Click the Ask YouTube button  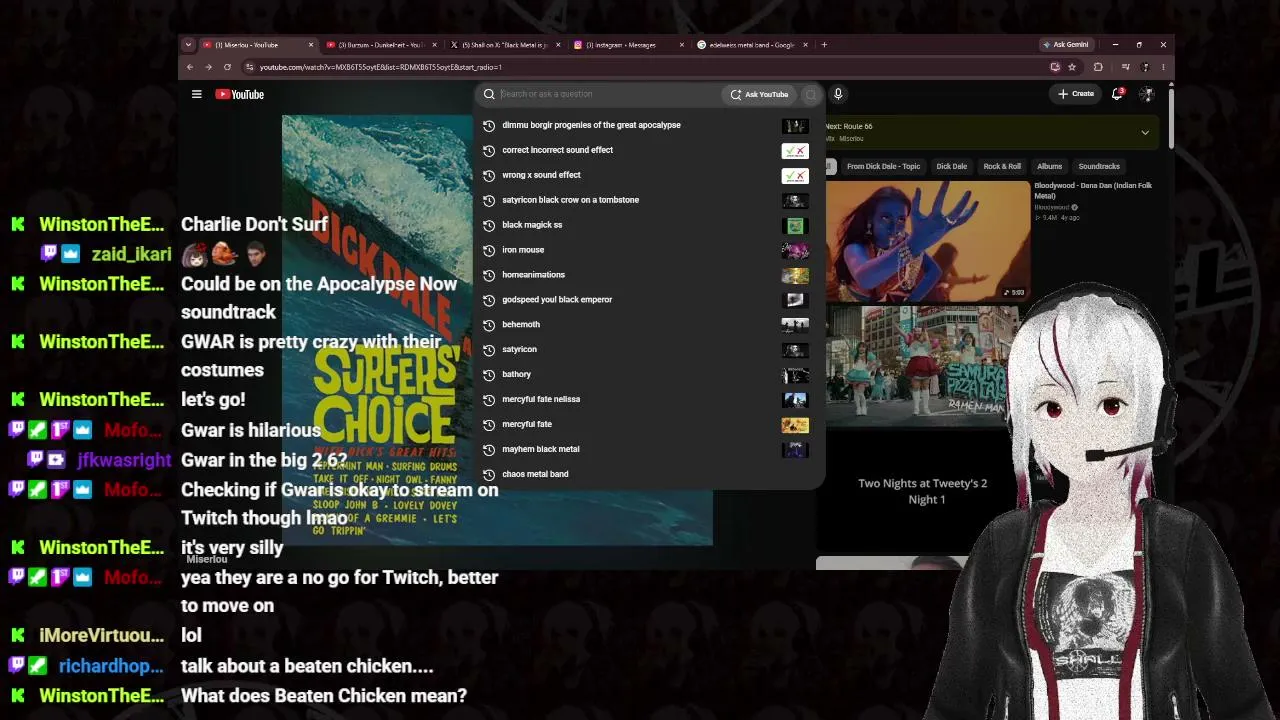tap(759, 94)
